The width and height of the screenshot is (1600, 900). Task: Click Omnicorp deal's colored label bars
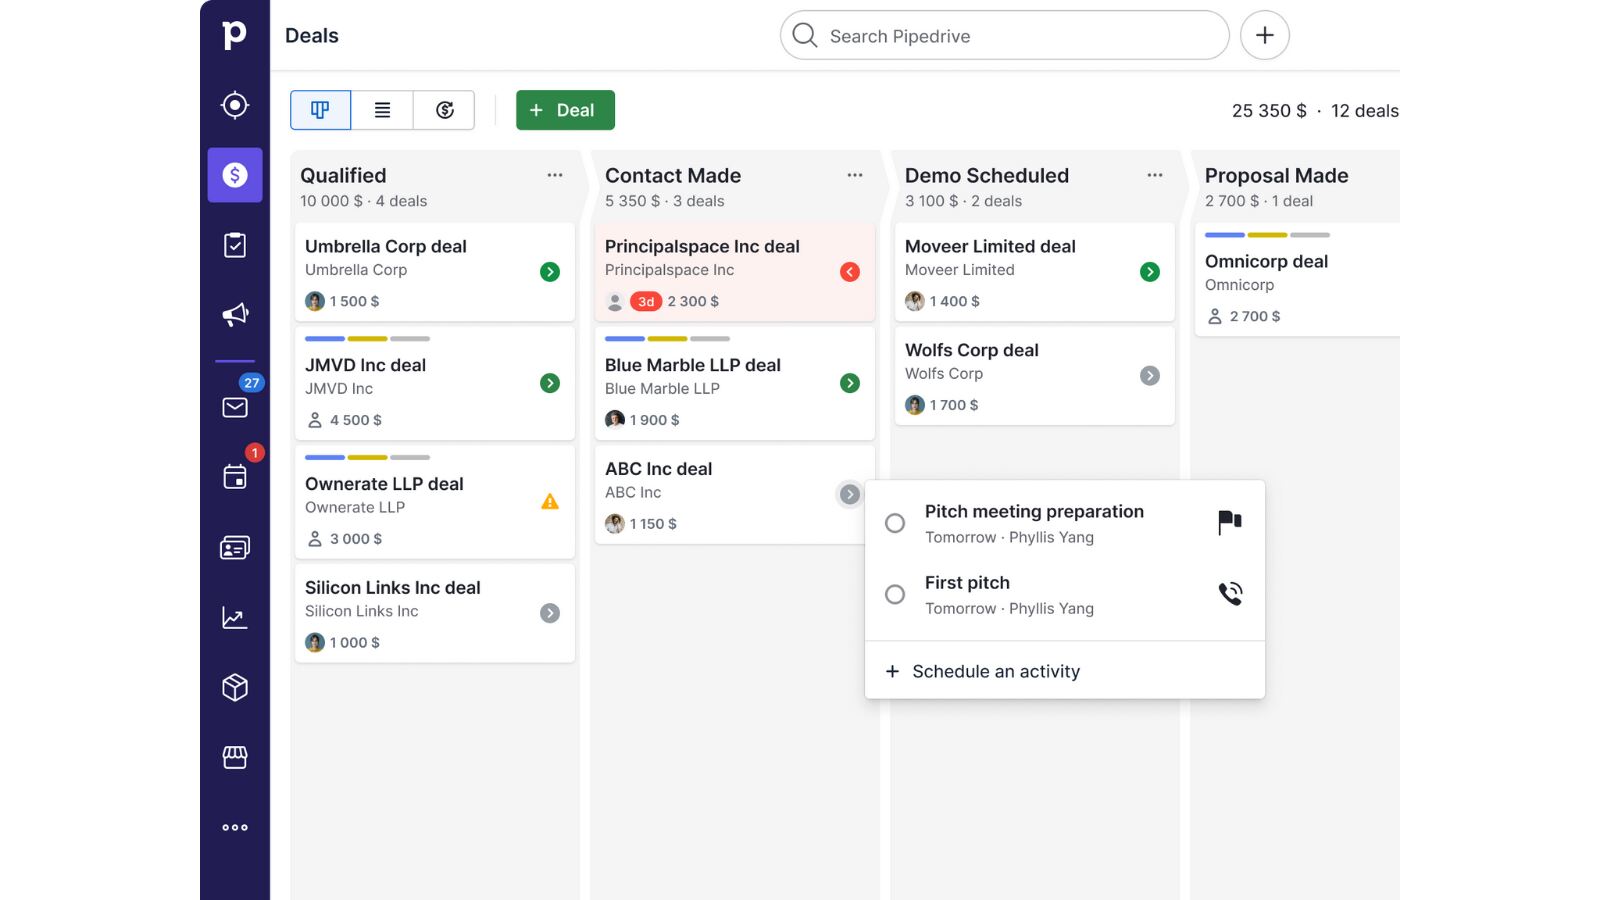pyautogui.click(x=1267, y=235)
